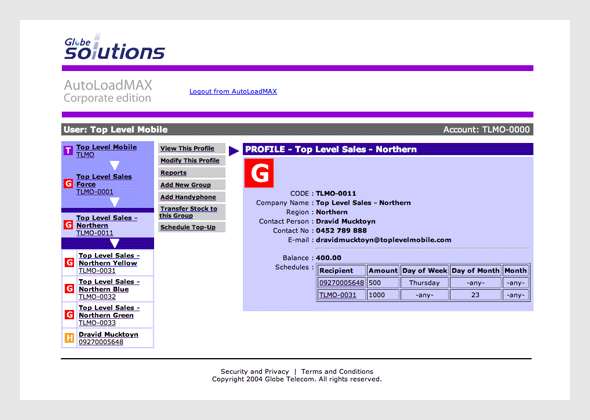Click the white down arrow below Top Level Sales Force

tap(114, 202)
